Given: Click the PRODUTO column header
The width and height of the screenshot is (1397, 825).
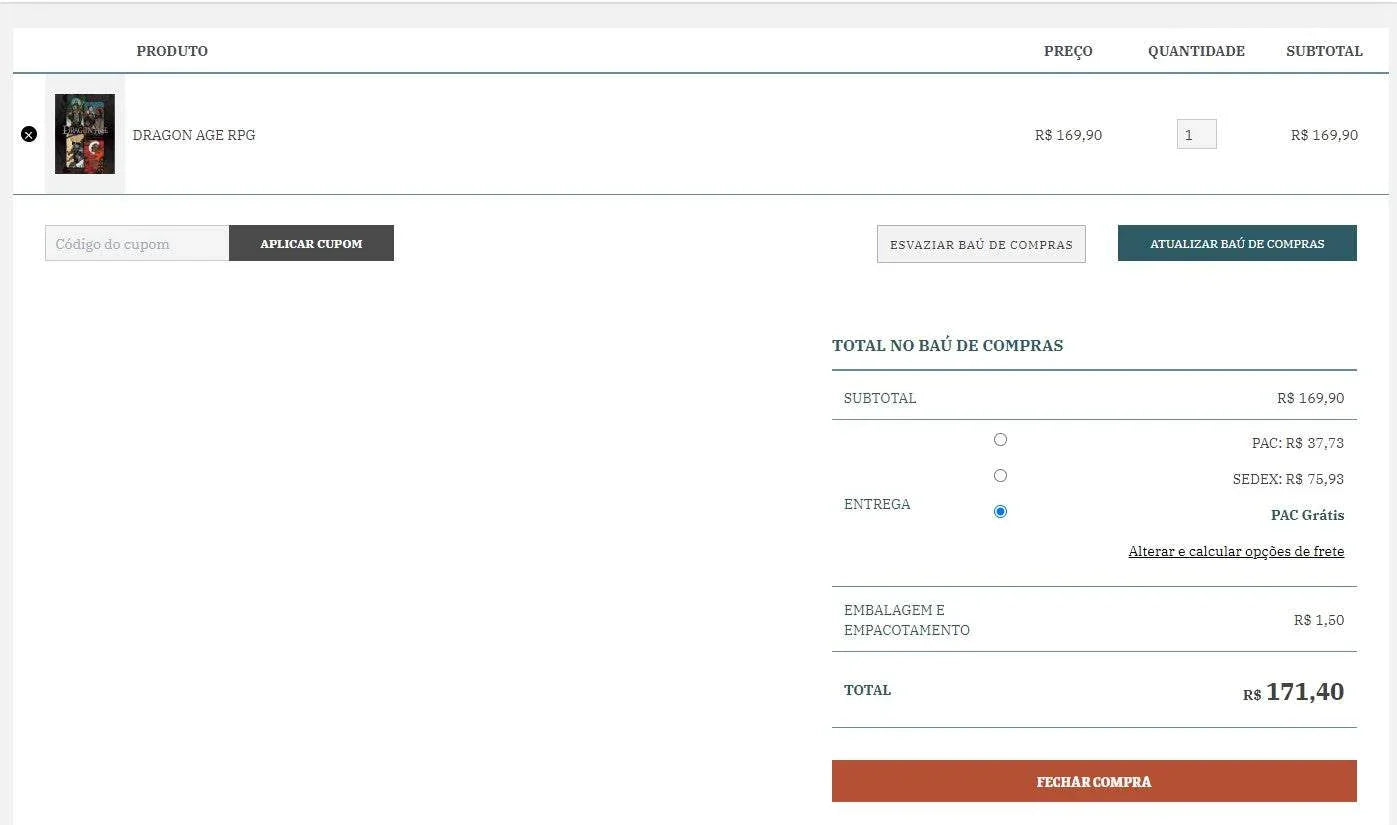Looking at the screenshot, I should click(172, 51).
